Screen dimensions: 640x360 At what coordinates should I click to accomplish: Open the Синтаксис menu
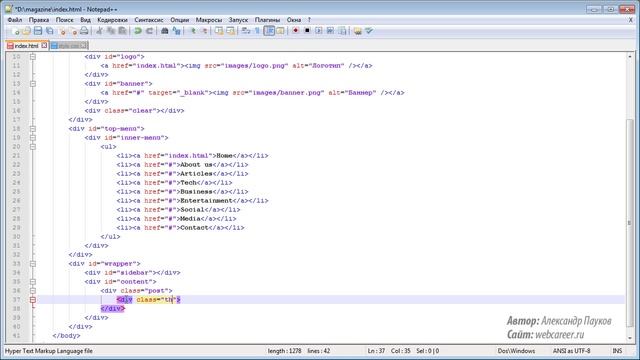(149, 20)
